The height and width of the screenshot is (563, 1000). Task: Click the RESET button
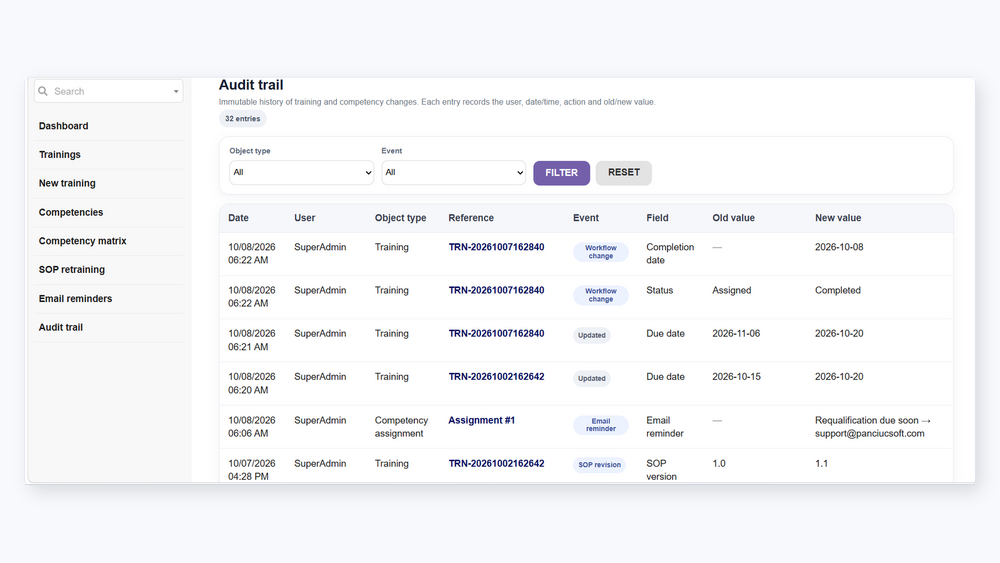pyautogui.click(x=624, y=173)
